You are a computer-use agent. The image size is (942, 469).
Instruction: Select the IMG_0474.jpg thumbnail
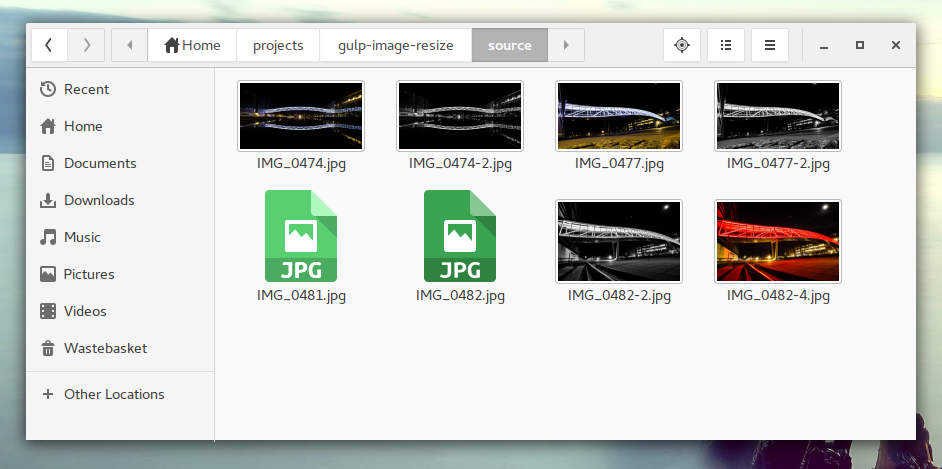tap(301, 116)
